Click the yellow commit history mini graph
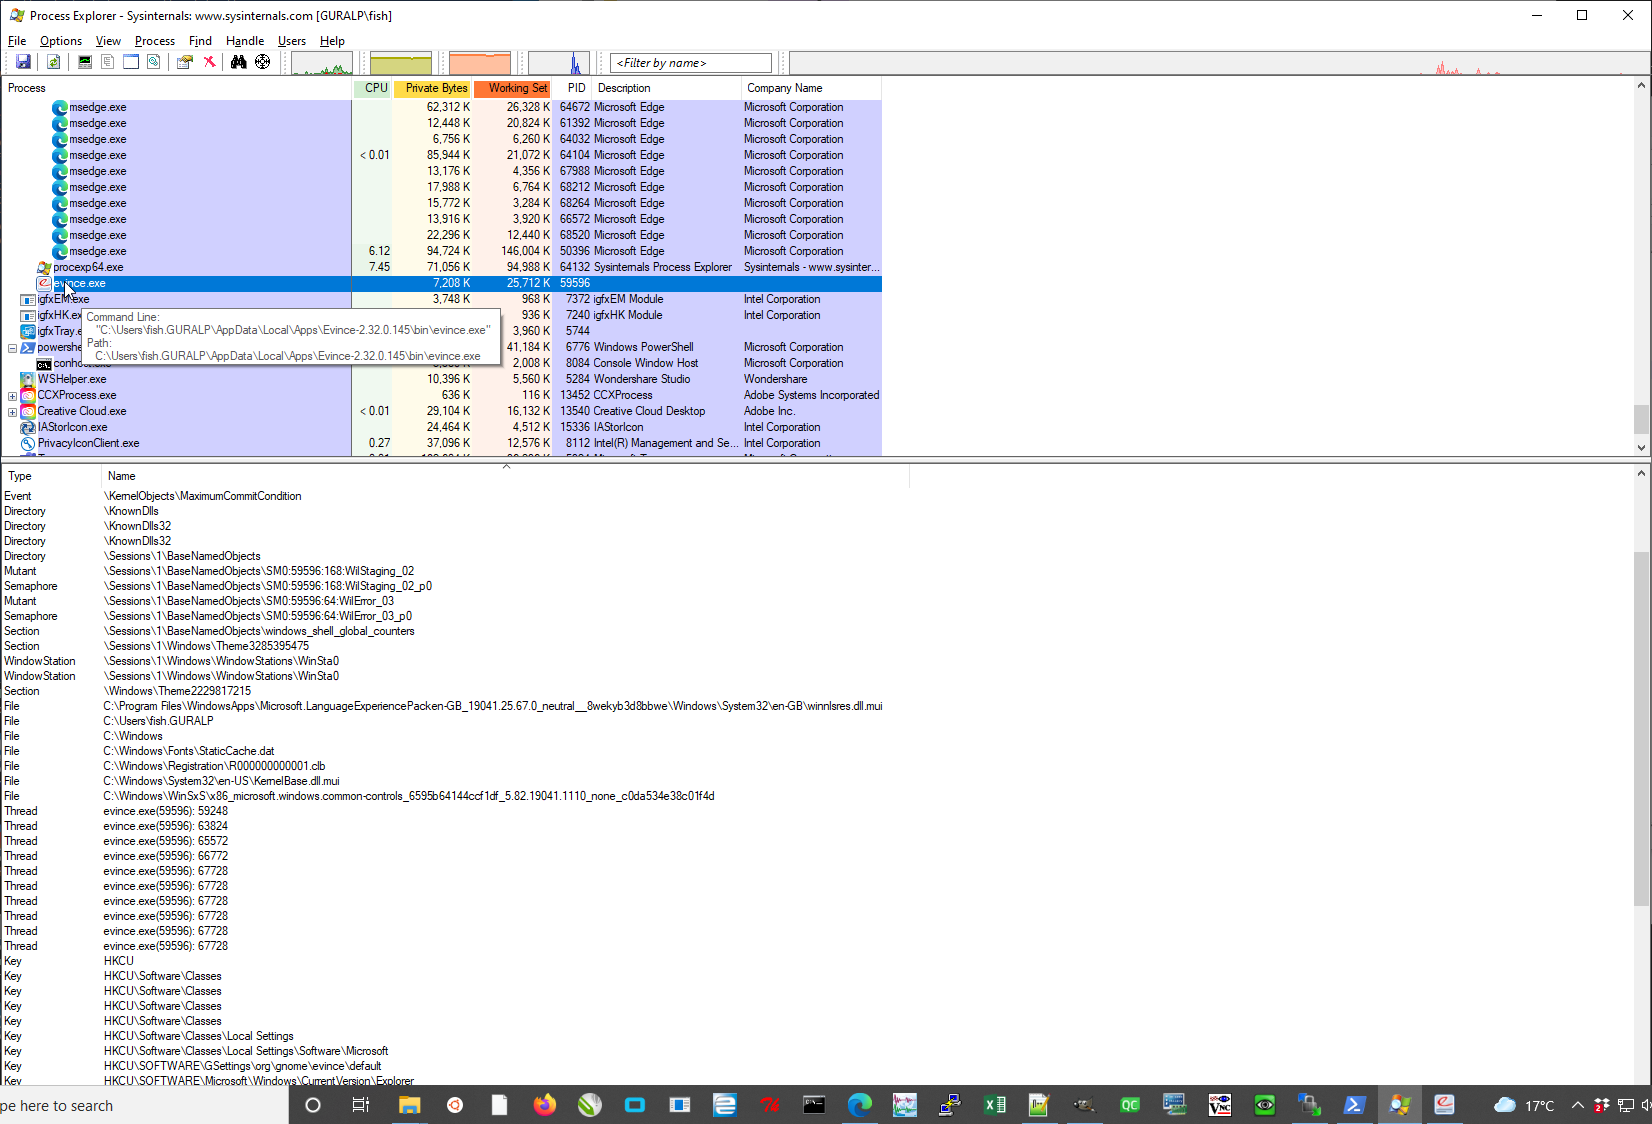Image resolution: width=1652 pixels, height=1124 pixels. pyautogui.click(x=401, y=63)
